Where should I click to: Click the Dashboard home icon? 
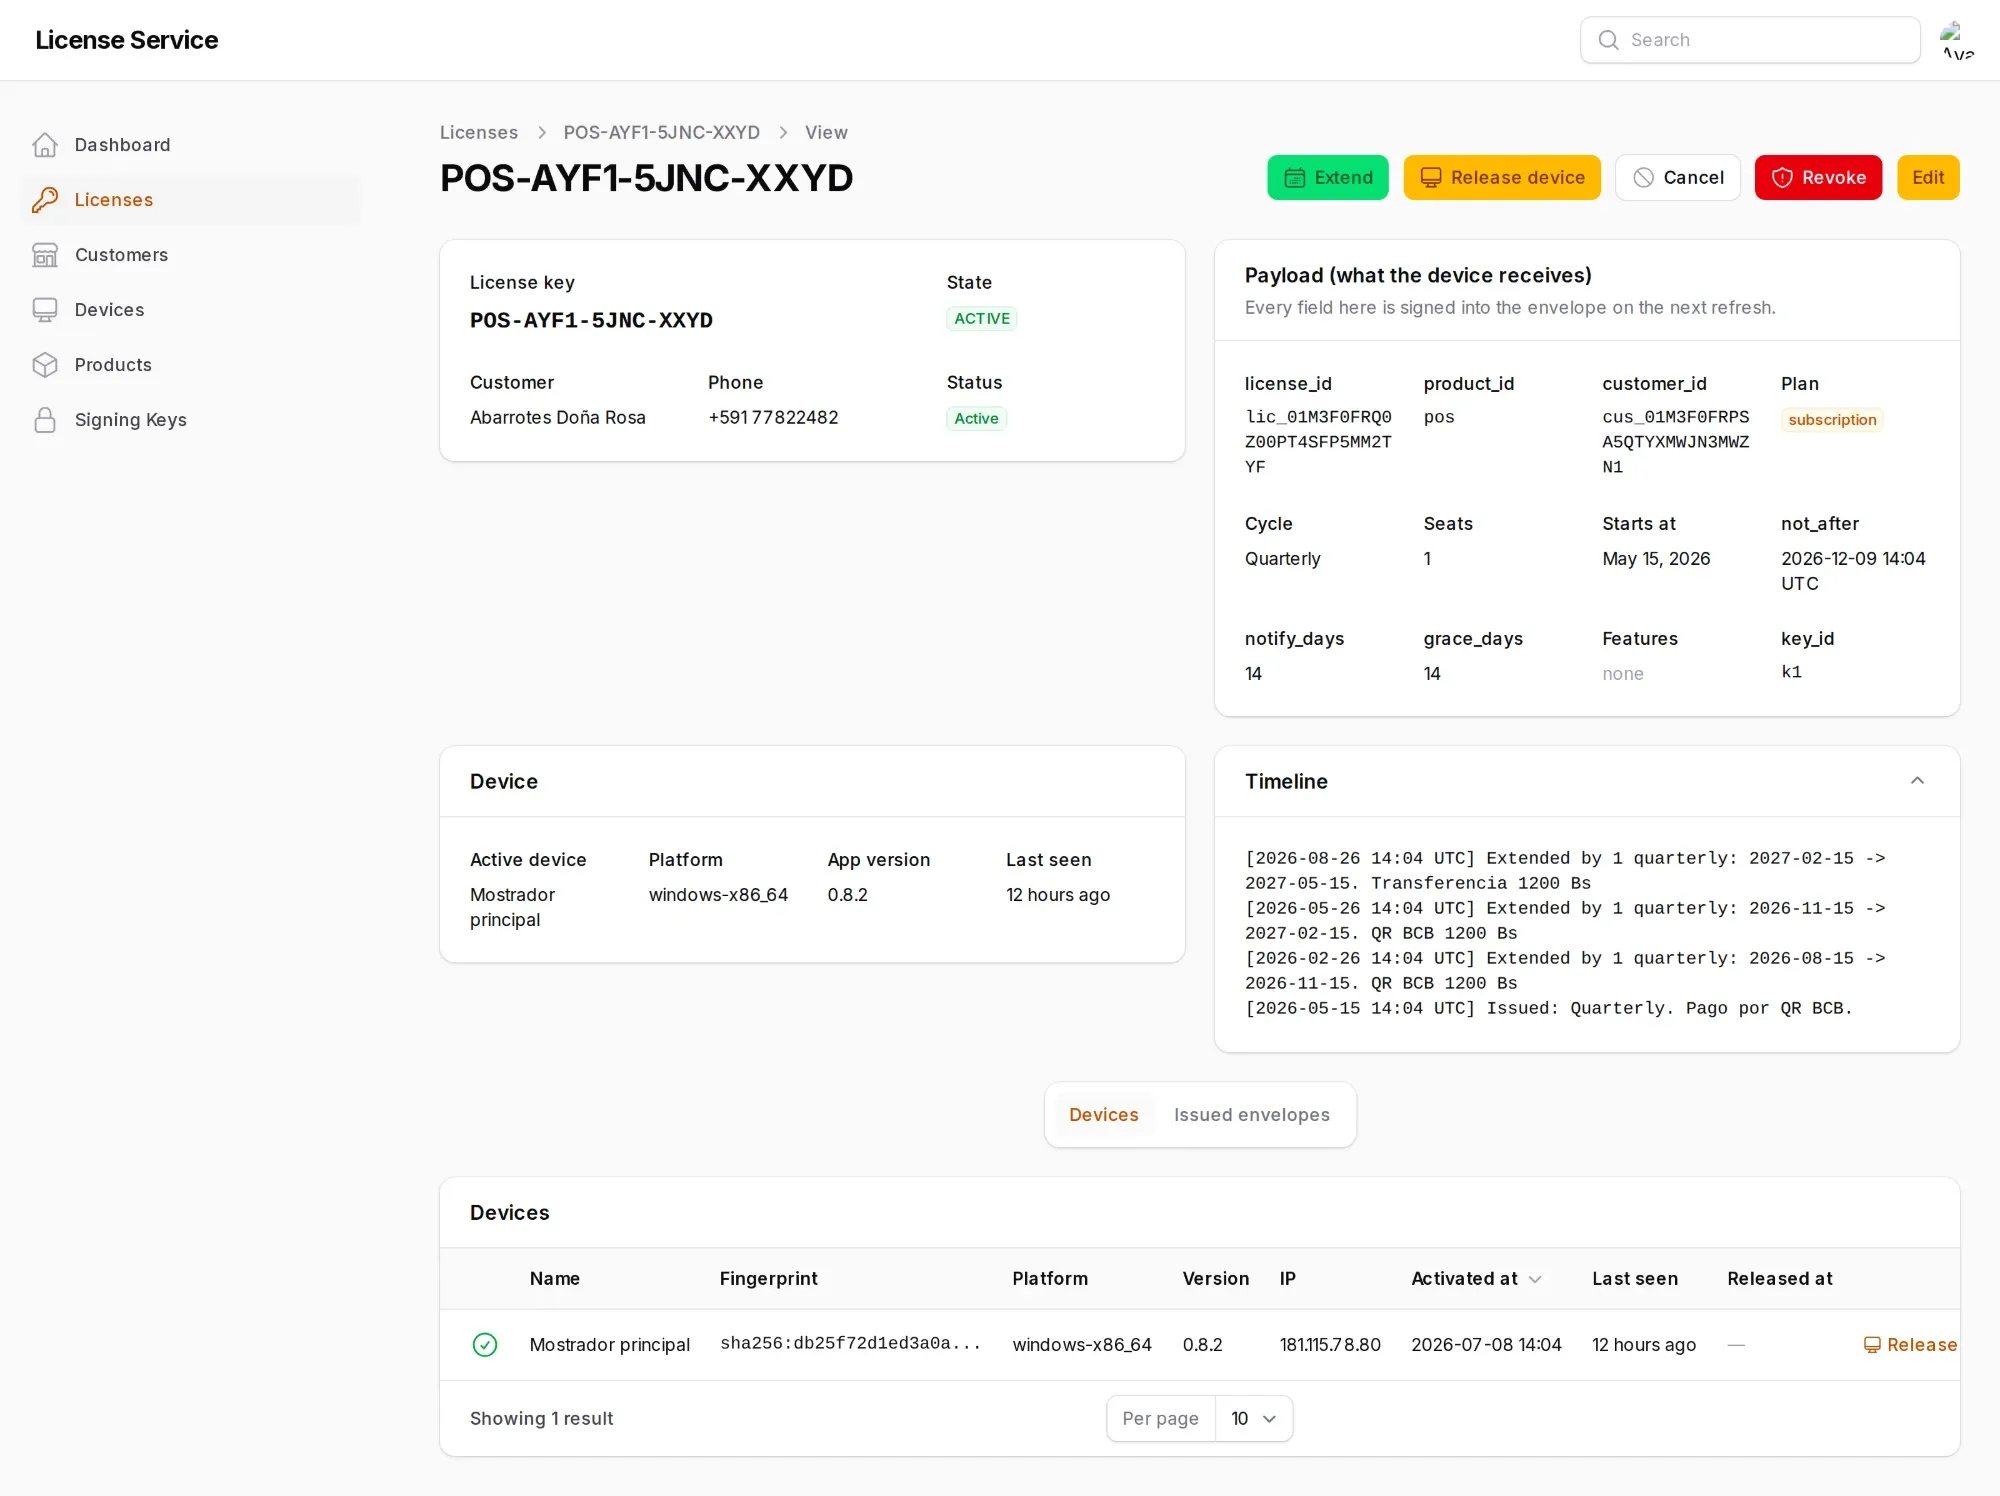pyautogui.click(x=45, y=145)
